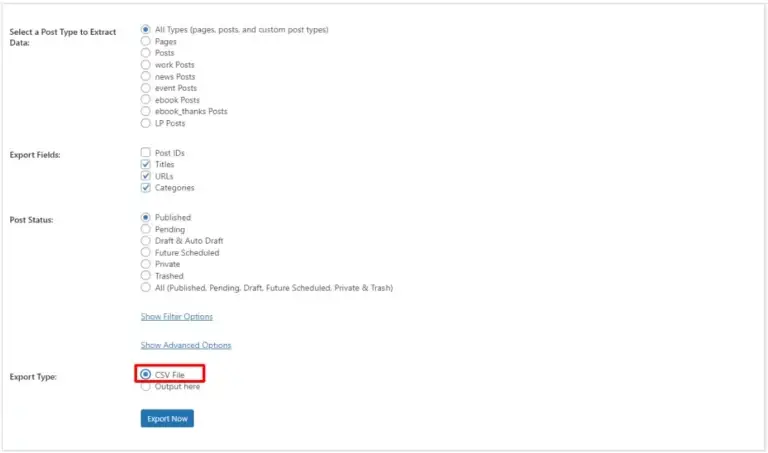This screenshot has height=453, width=768.
Task: Click the Export Now button
Action: click(x=167, y=419)
